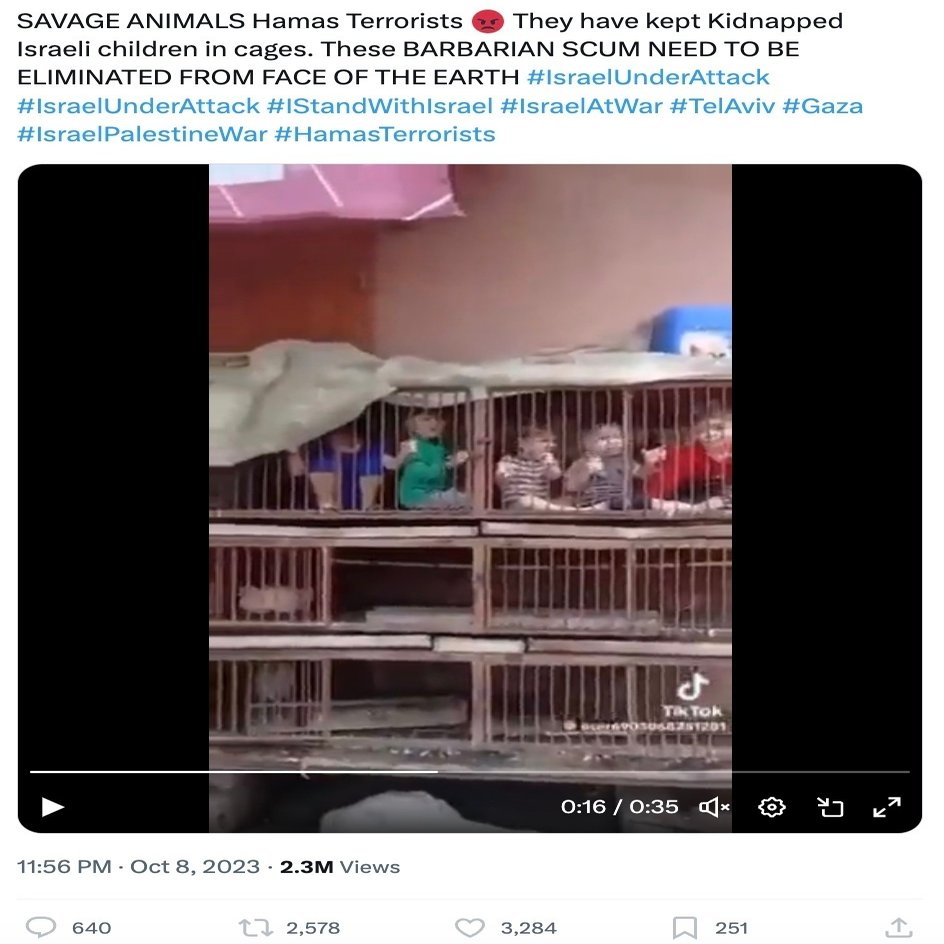Click the 11:56 PM Oct 8, 2023 timestamp
944x944 pixels.
click(138, 866)
